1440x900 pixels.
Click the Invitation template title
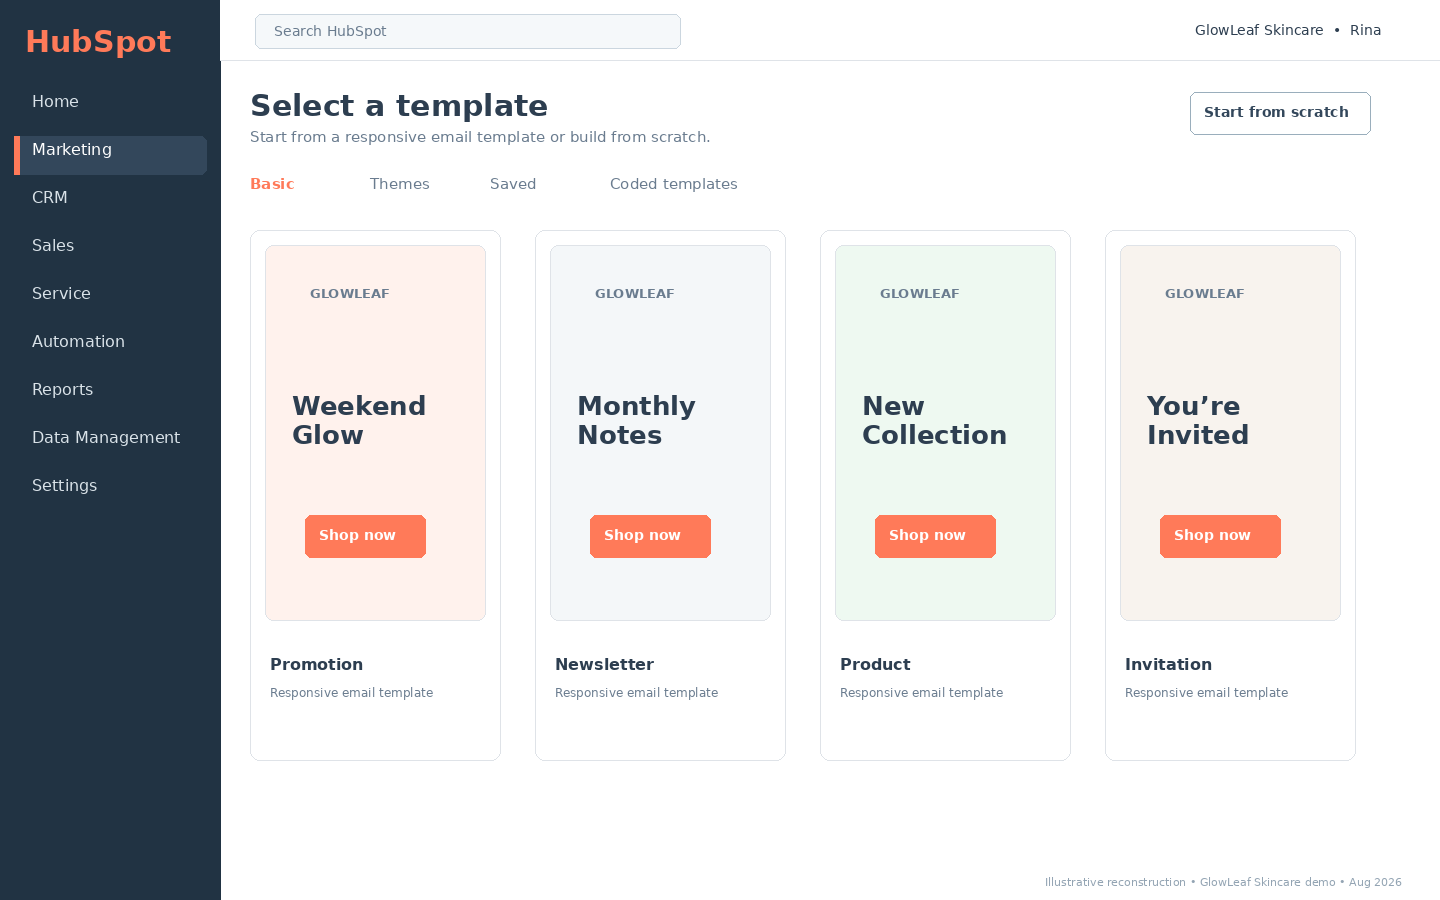tap(1168, 665)
